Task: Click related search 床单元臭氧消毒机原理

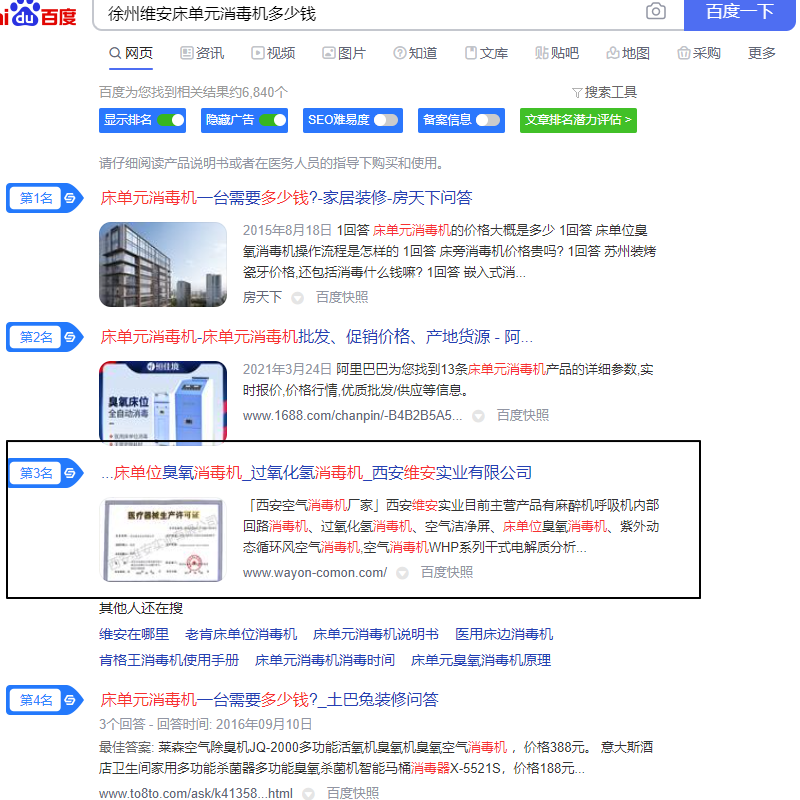Action: point(481,661)
